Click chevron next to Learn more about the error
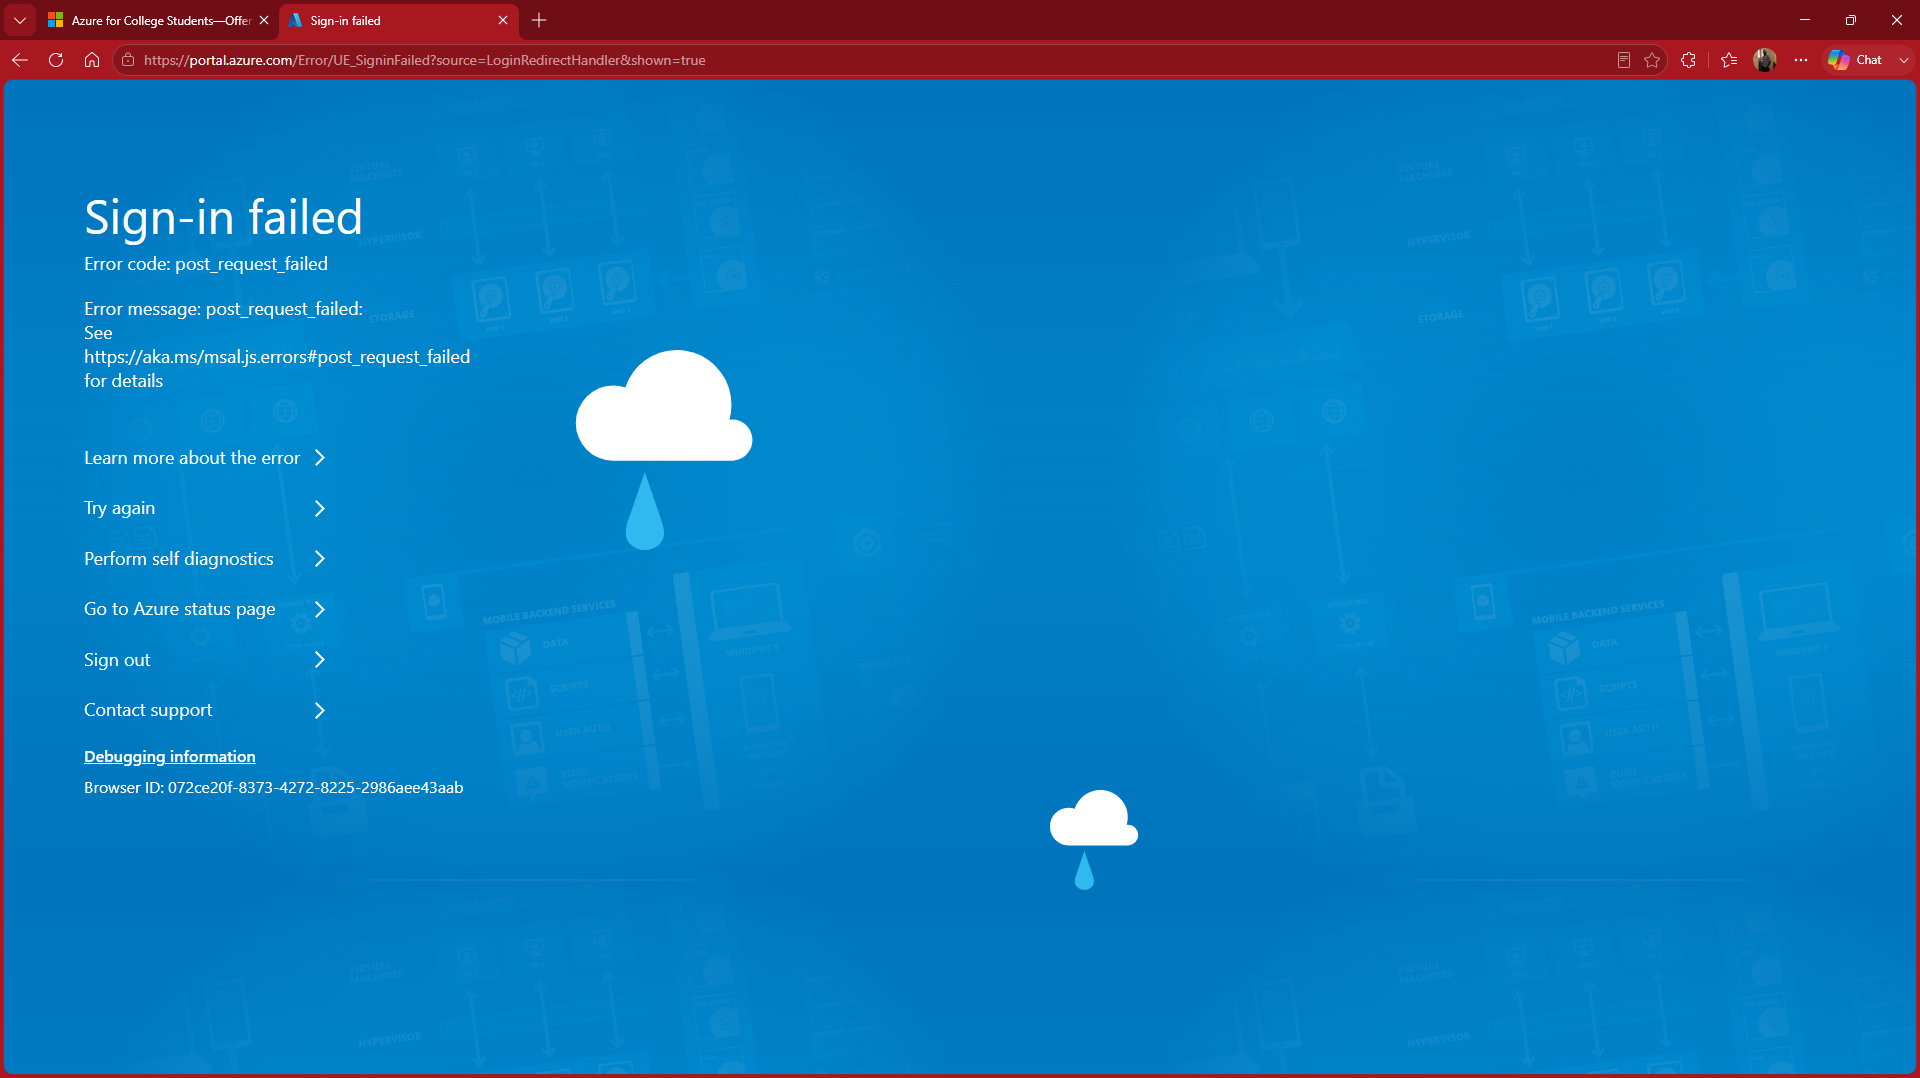The height and width of the screenshot is (1078, 1920). [320, 458]
